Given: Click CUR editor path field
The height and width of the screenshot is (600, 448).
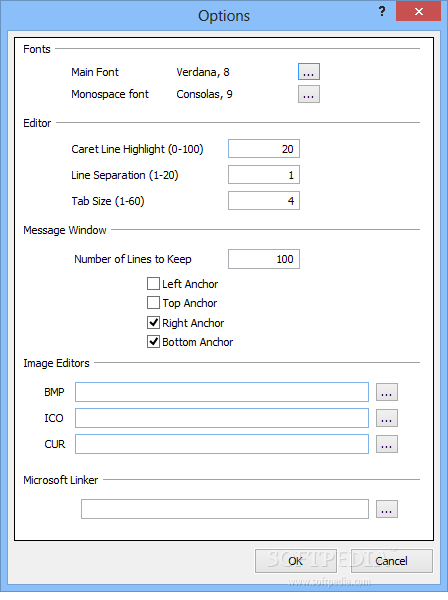Looking at the screenshot, I should coord(222,444).
